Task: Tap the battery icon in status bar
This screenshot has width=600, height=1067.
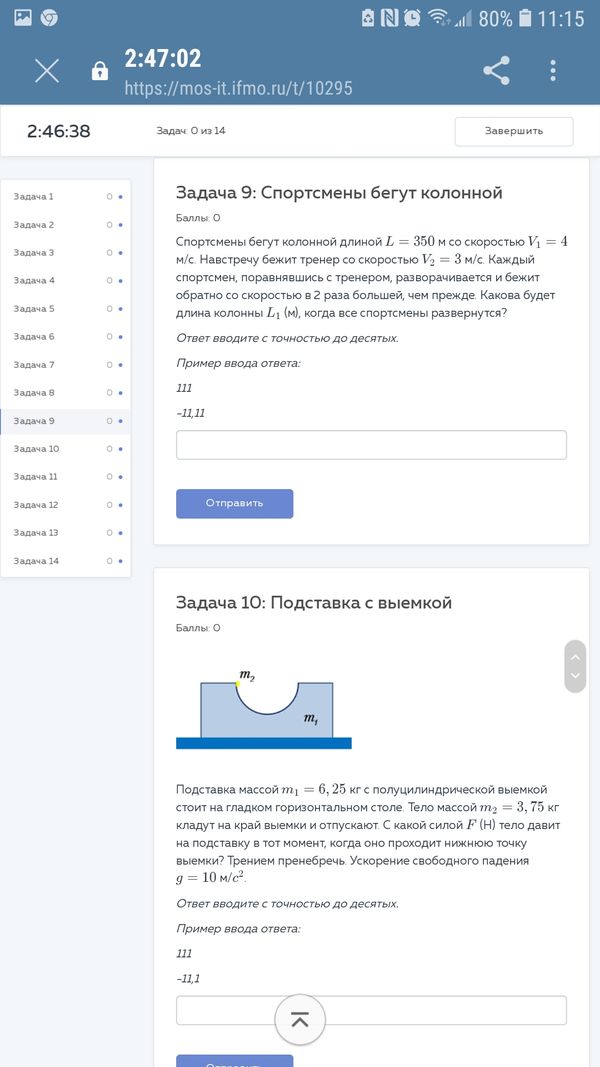Action: pos(526,18)
